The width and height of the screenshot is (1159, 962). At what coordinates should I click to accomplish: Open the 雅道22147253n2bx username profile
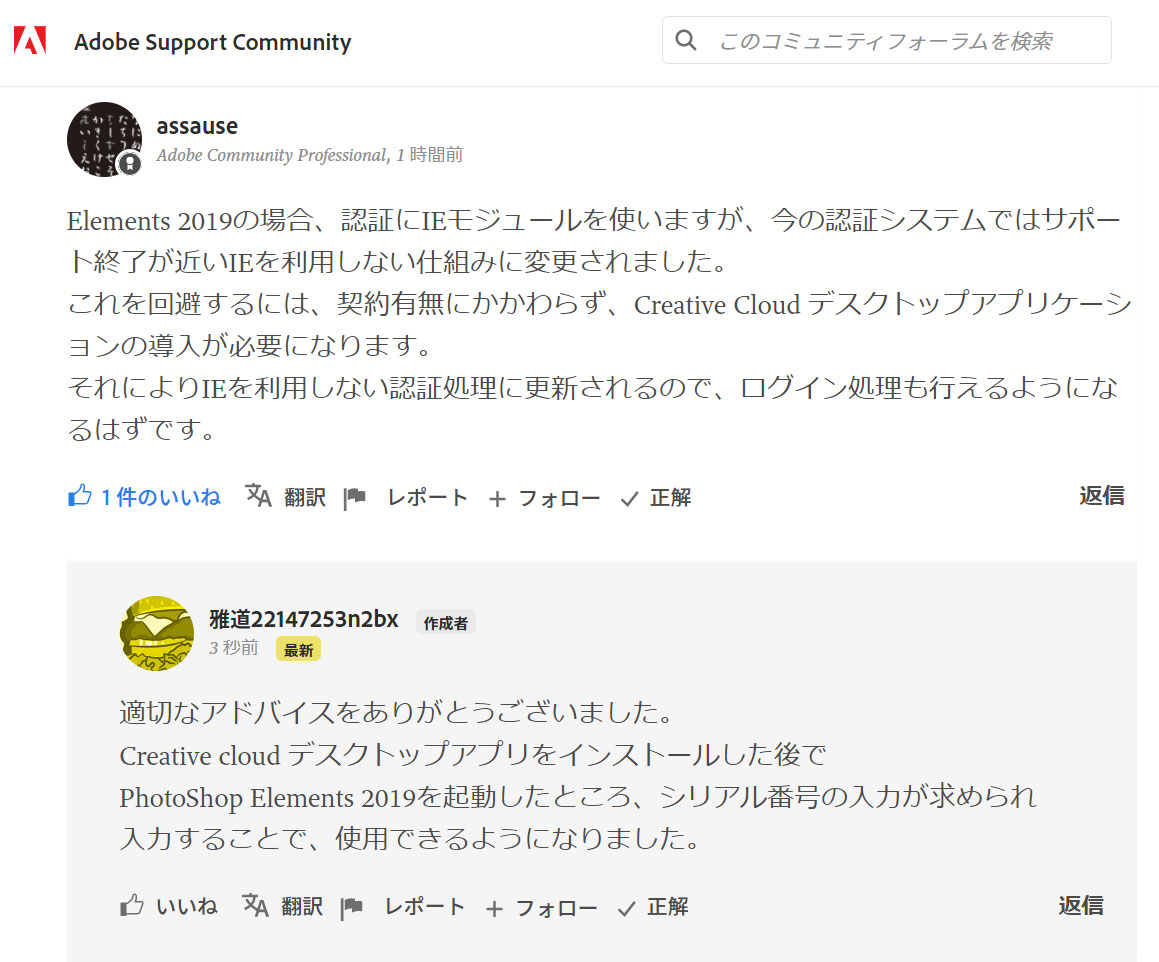click(304, 619)
